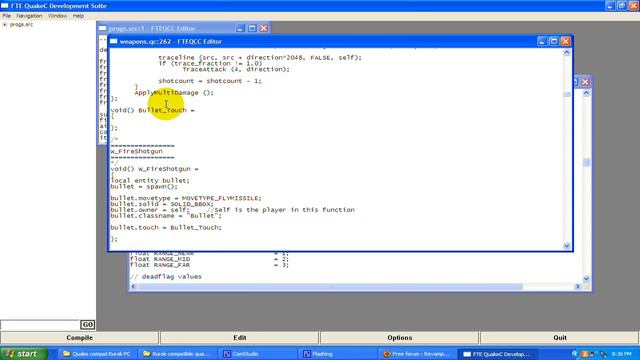Focus the input field beside GO

[x=40, y=325]
